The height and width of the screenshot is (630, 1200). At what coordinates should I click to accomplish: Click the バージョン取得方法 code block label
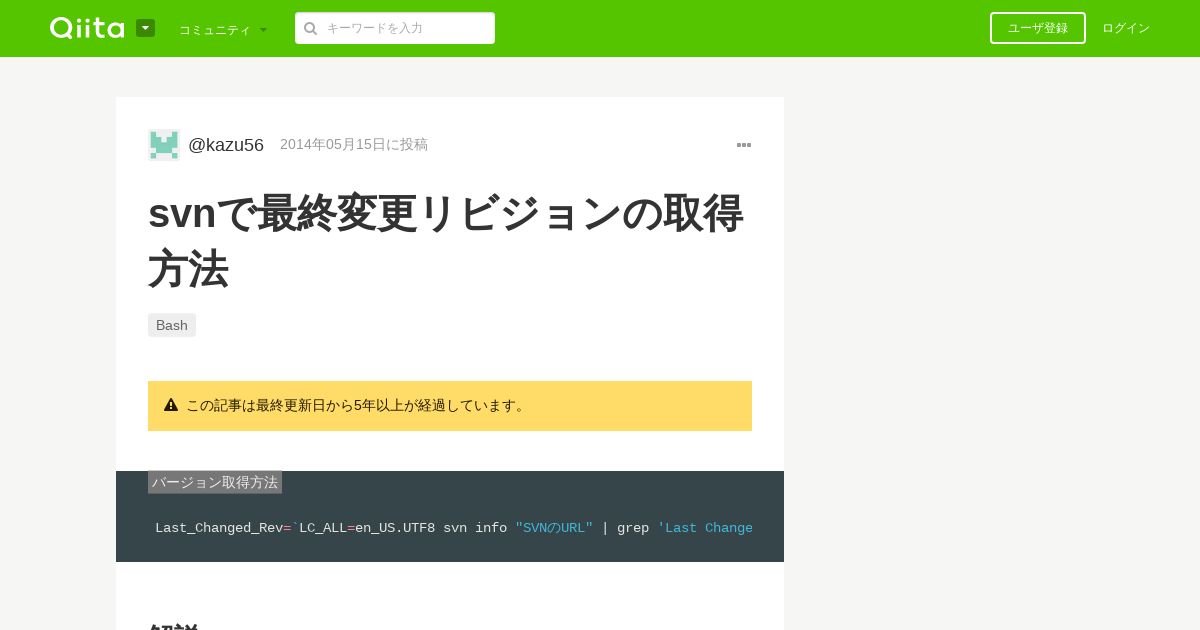(x=215, y=482)
